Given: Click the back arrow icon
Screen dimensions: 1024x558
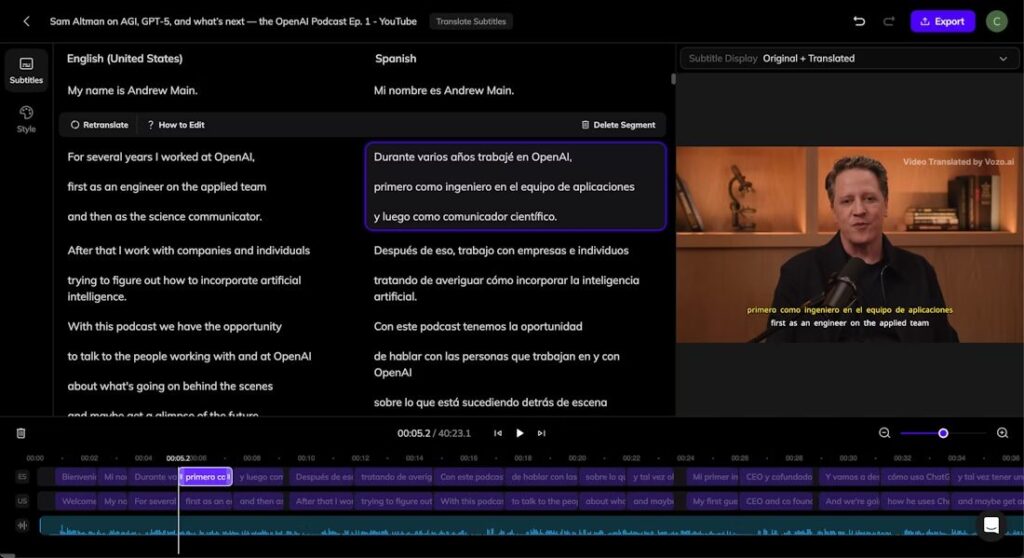Looking at the screenshot, I should coord(26,21).
